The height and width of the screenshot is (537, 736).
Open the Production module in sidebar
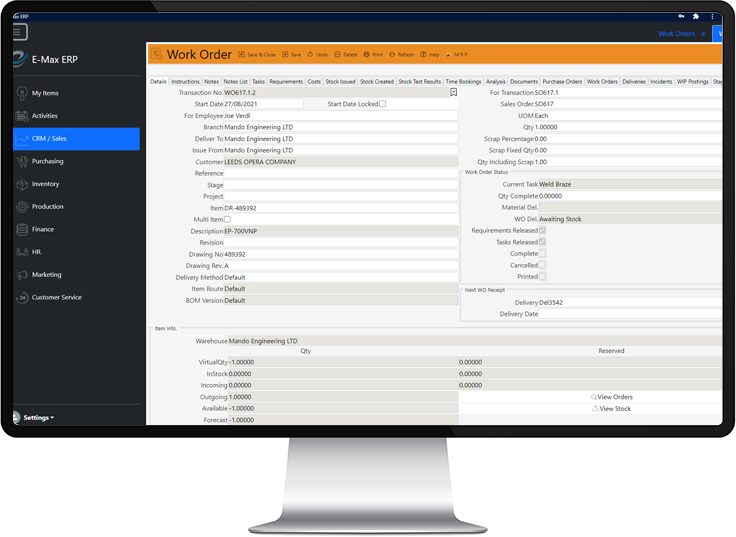47,207
